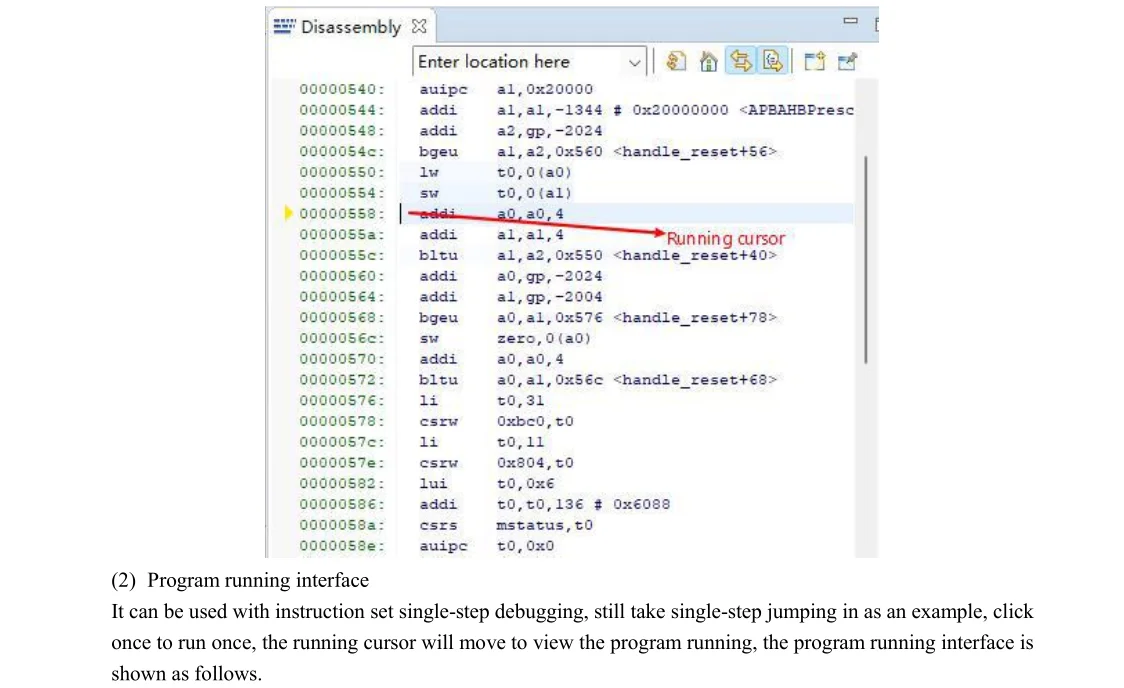Select the lui instruction at 00000582
Viewport: 1124px width, 688px height.
pos(433,484)
